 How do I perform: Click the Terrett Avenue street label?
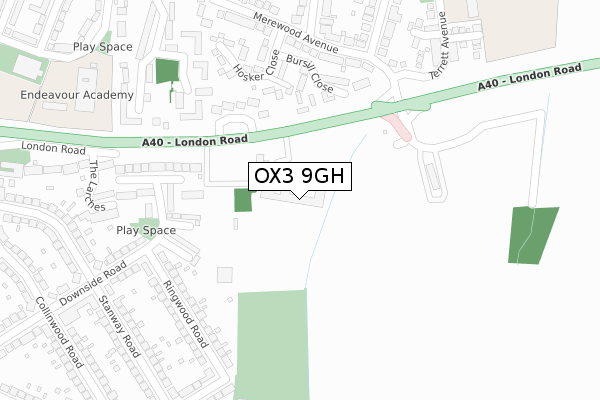(x=439, y=46)
